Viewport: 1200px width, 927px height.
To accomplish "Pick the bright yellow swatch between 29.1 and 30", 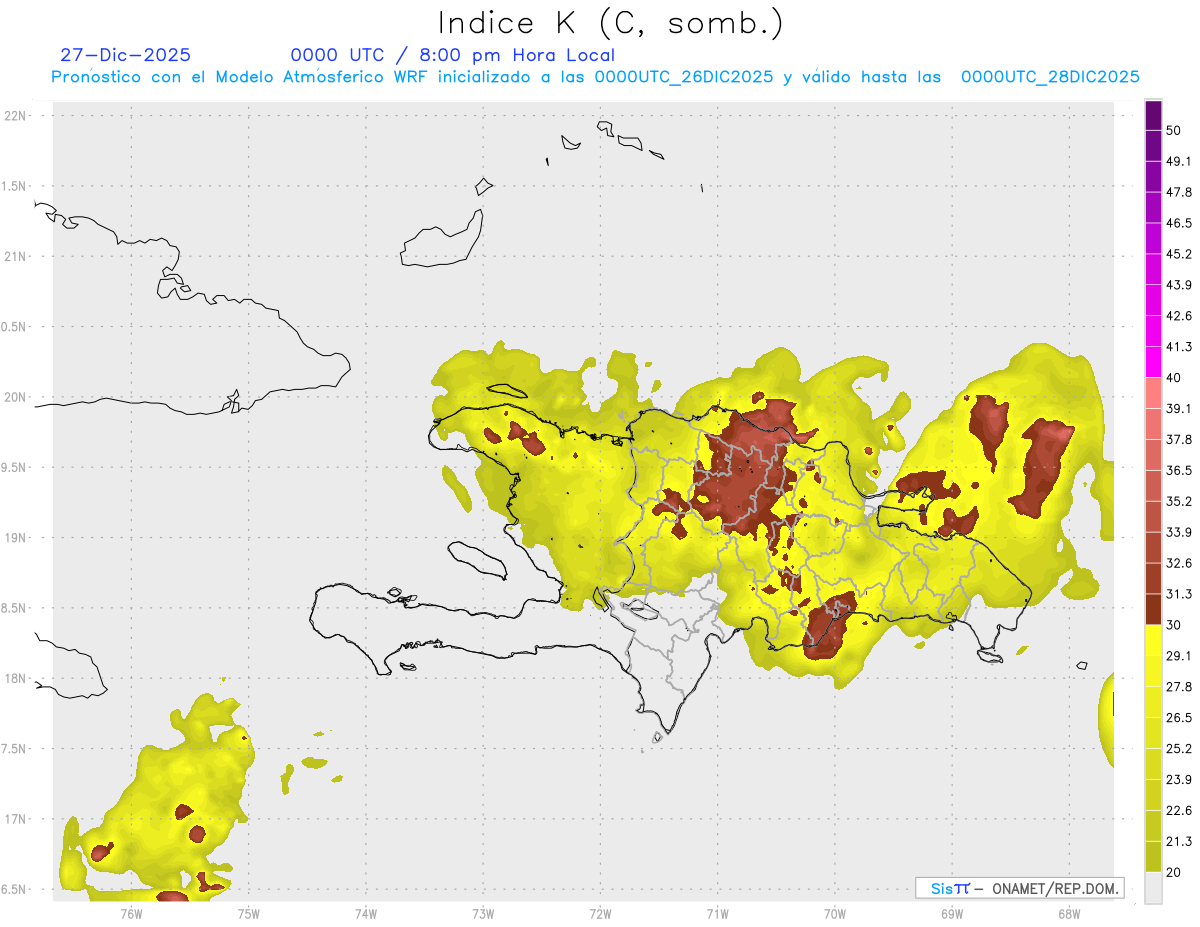I will [x=1153, y=641].
